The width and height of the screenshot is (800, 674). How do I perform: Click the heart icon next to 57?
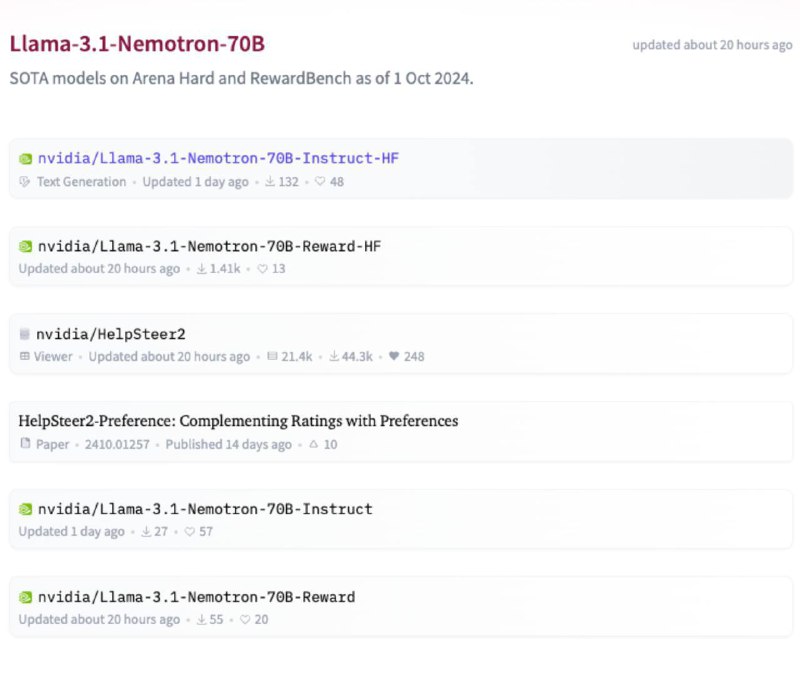tap(189, 532)
